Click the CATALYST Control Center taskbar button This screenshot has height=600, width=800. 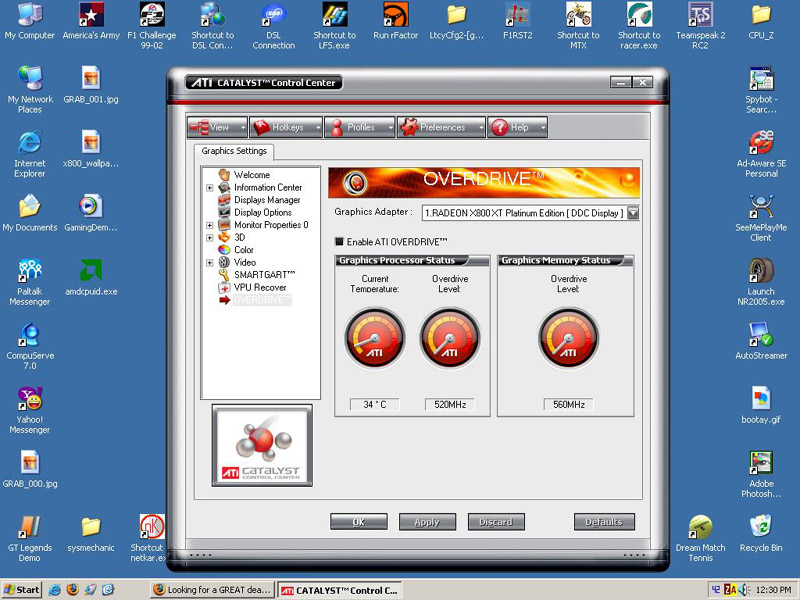pyautogui.click(x=339, y=590)
